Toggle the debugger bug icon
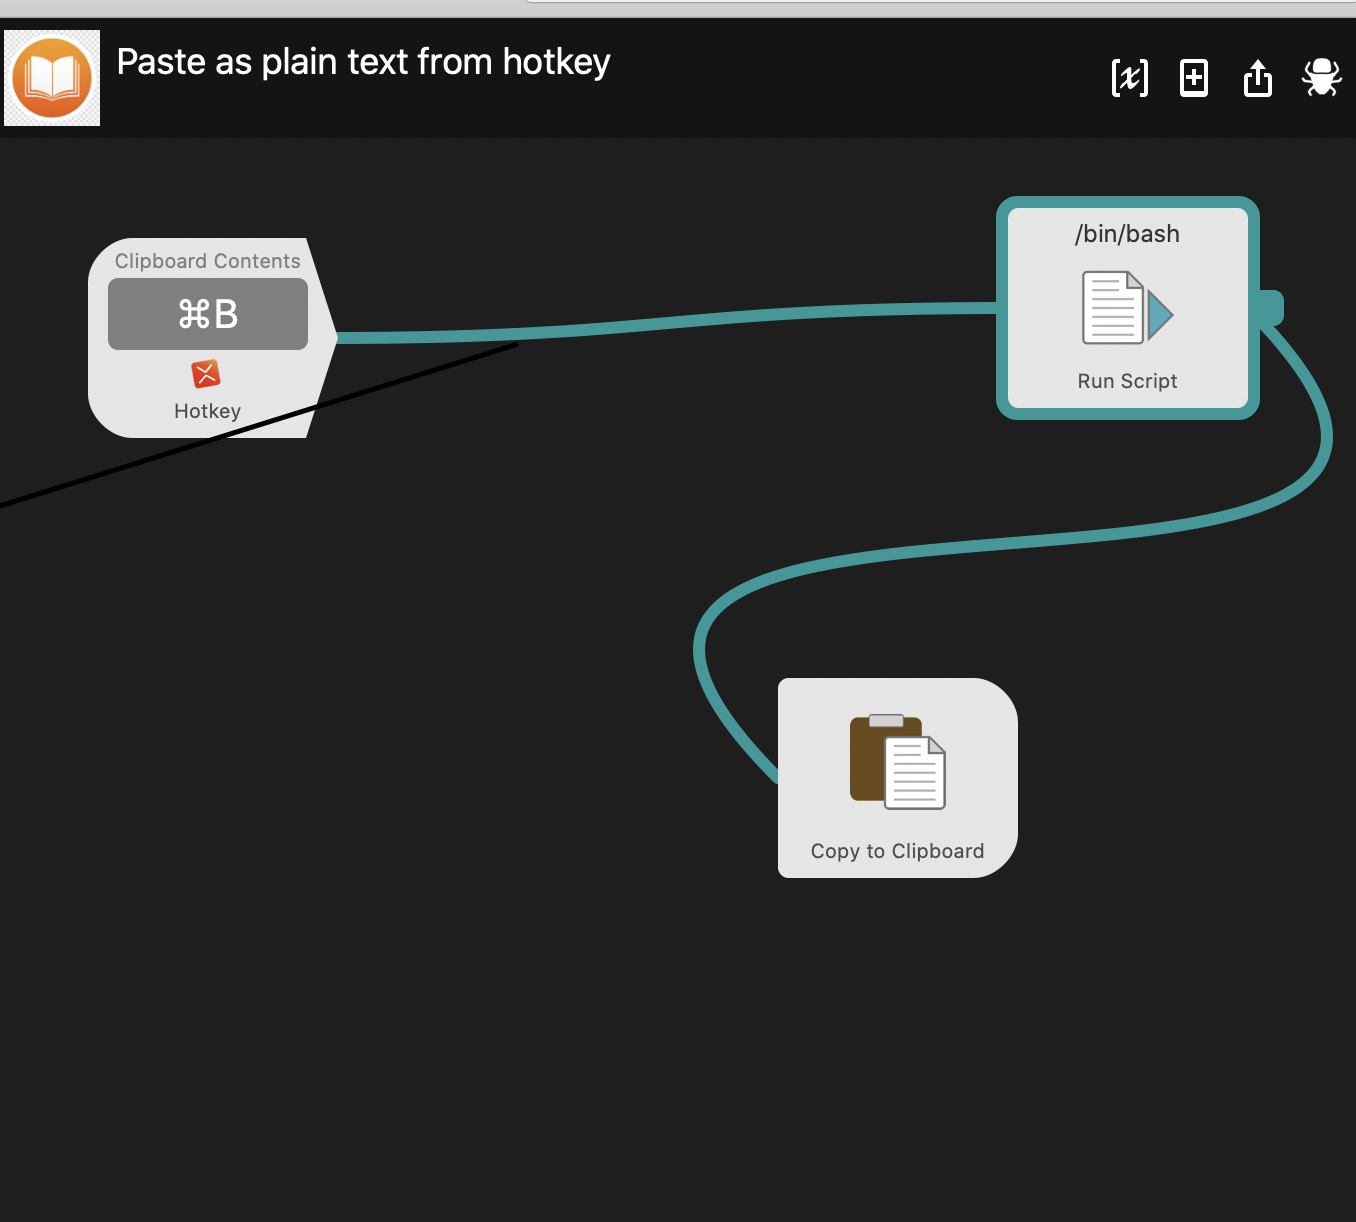This screenshot has height=1222, width=1356. (x=1321, y=78)
